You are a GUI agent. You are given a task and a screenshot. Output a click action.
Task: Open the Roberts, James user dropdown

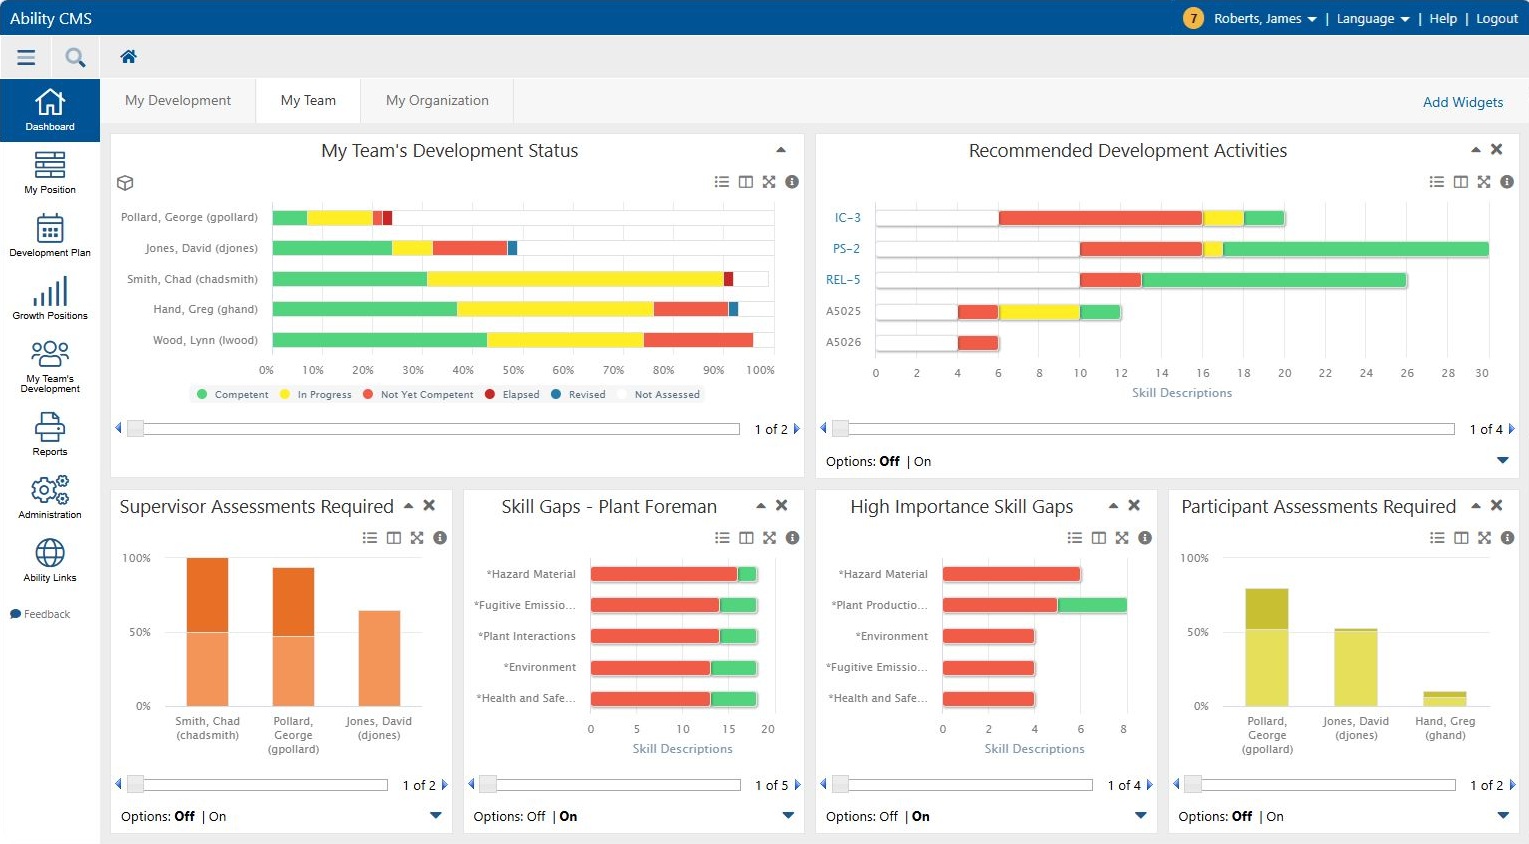[1265, 18]
